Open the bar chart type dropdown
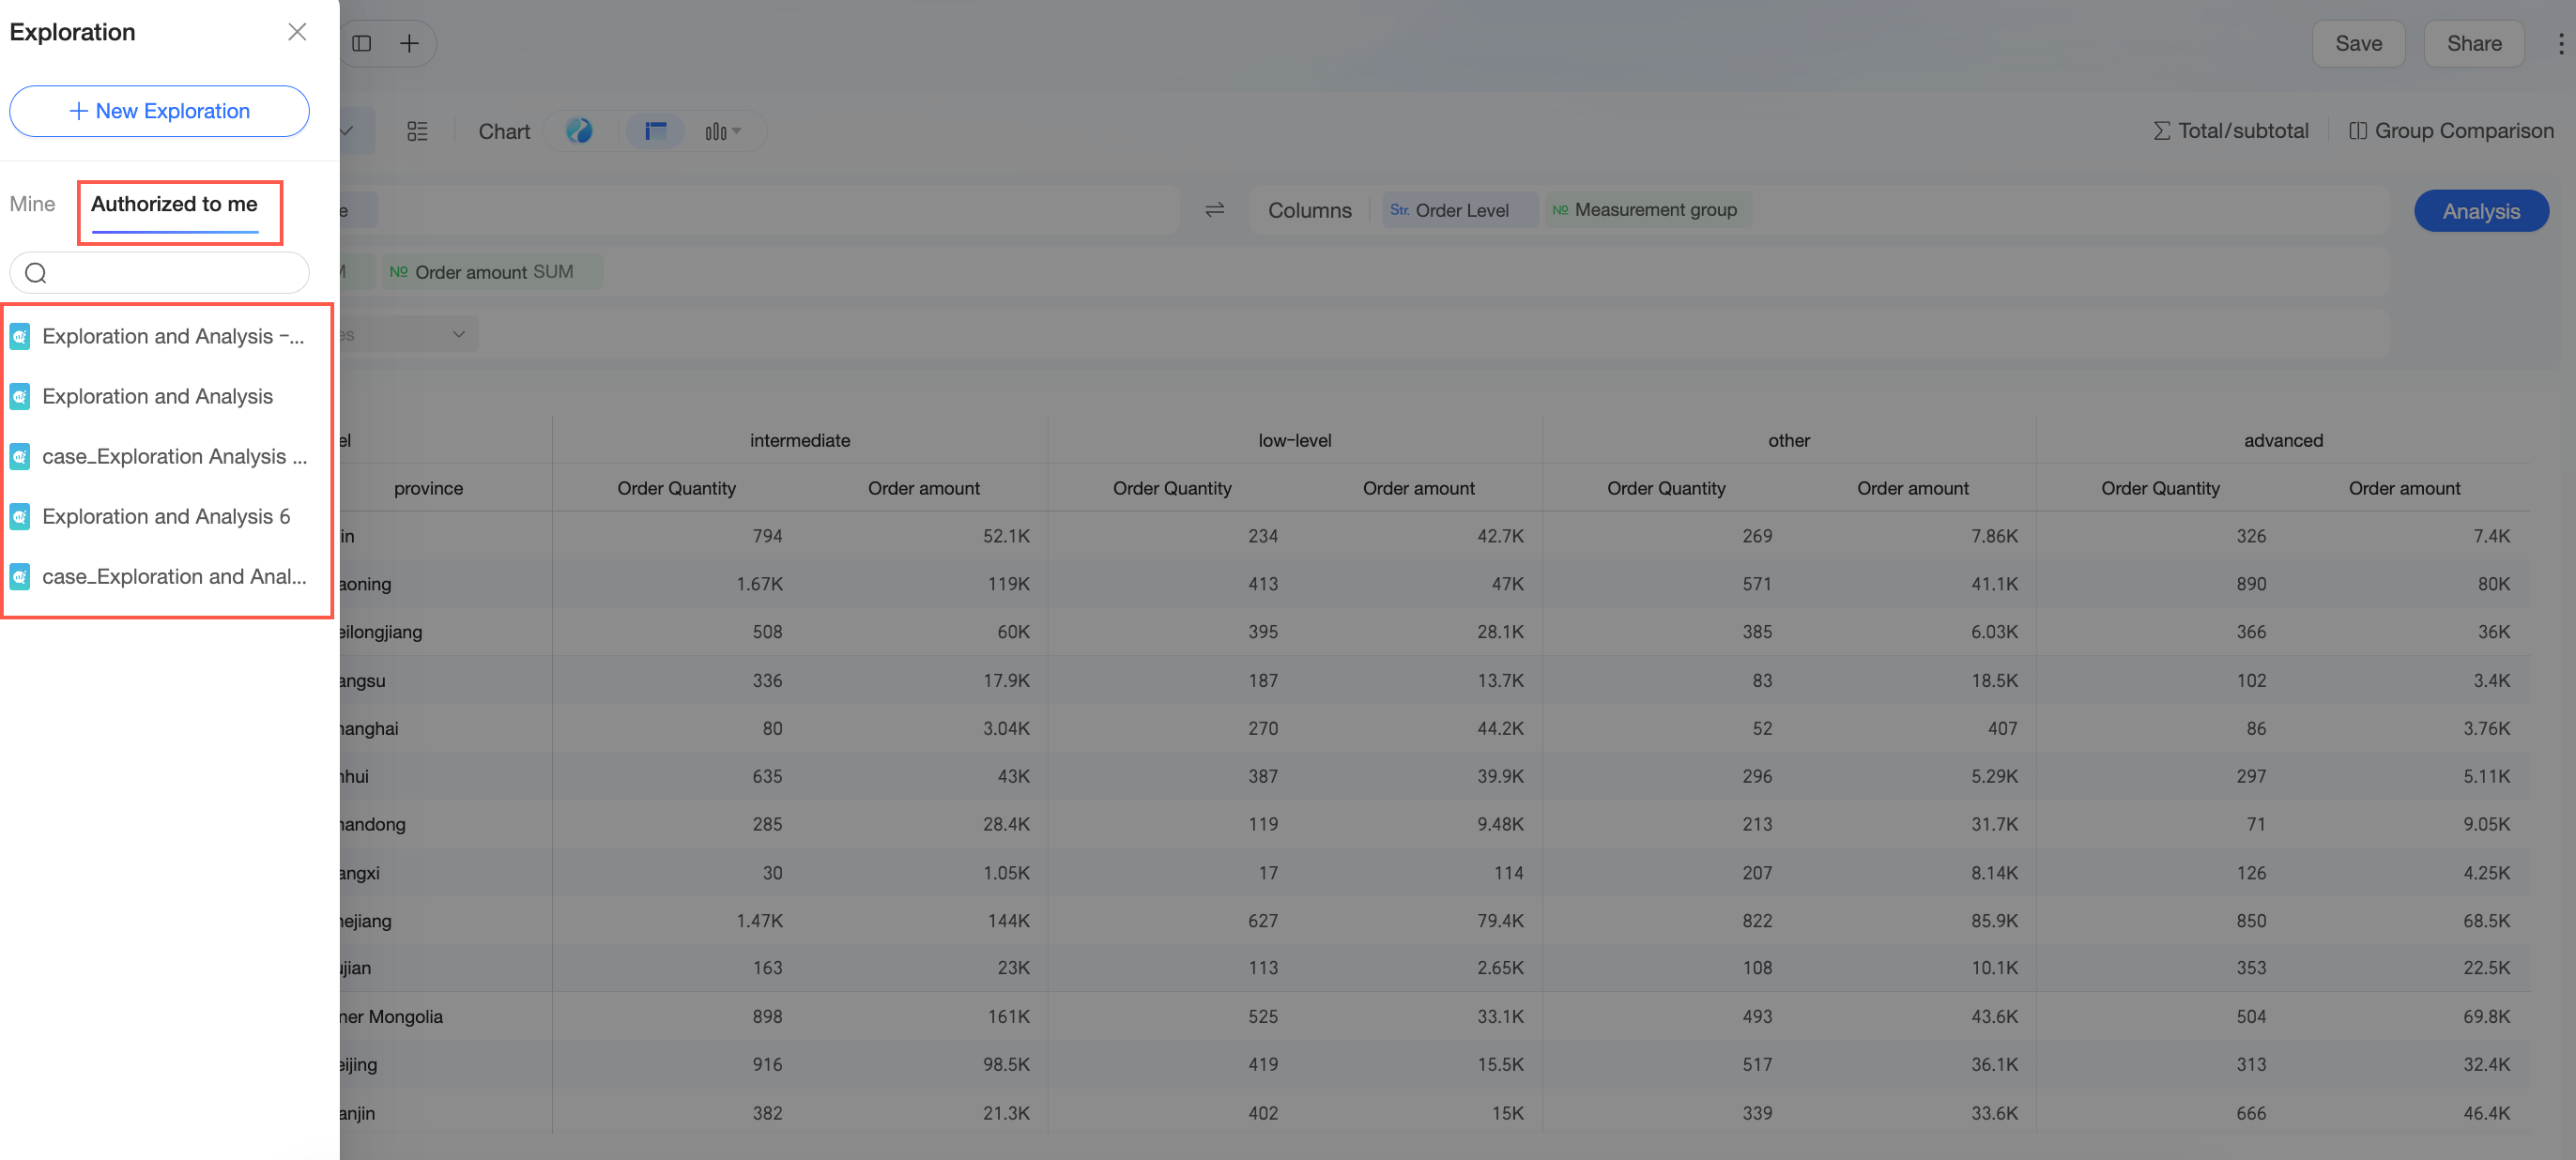This screenshot has width=2576, height=1160. [723, 131]
